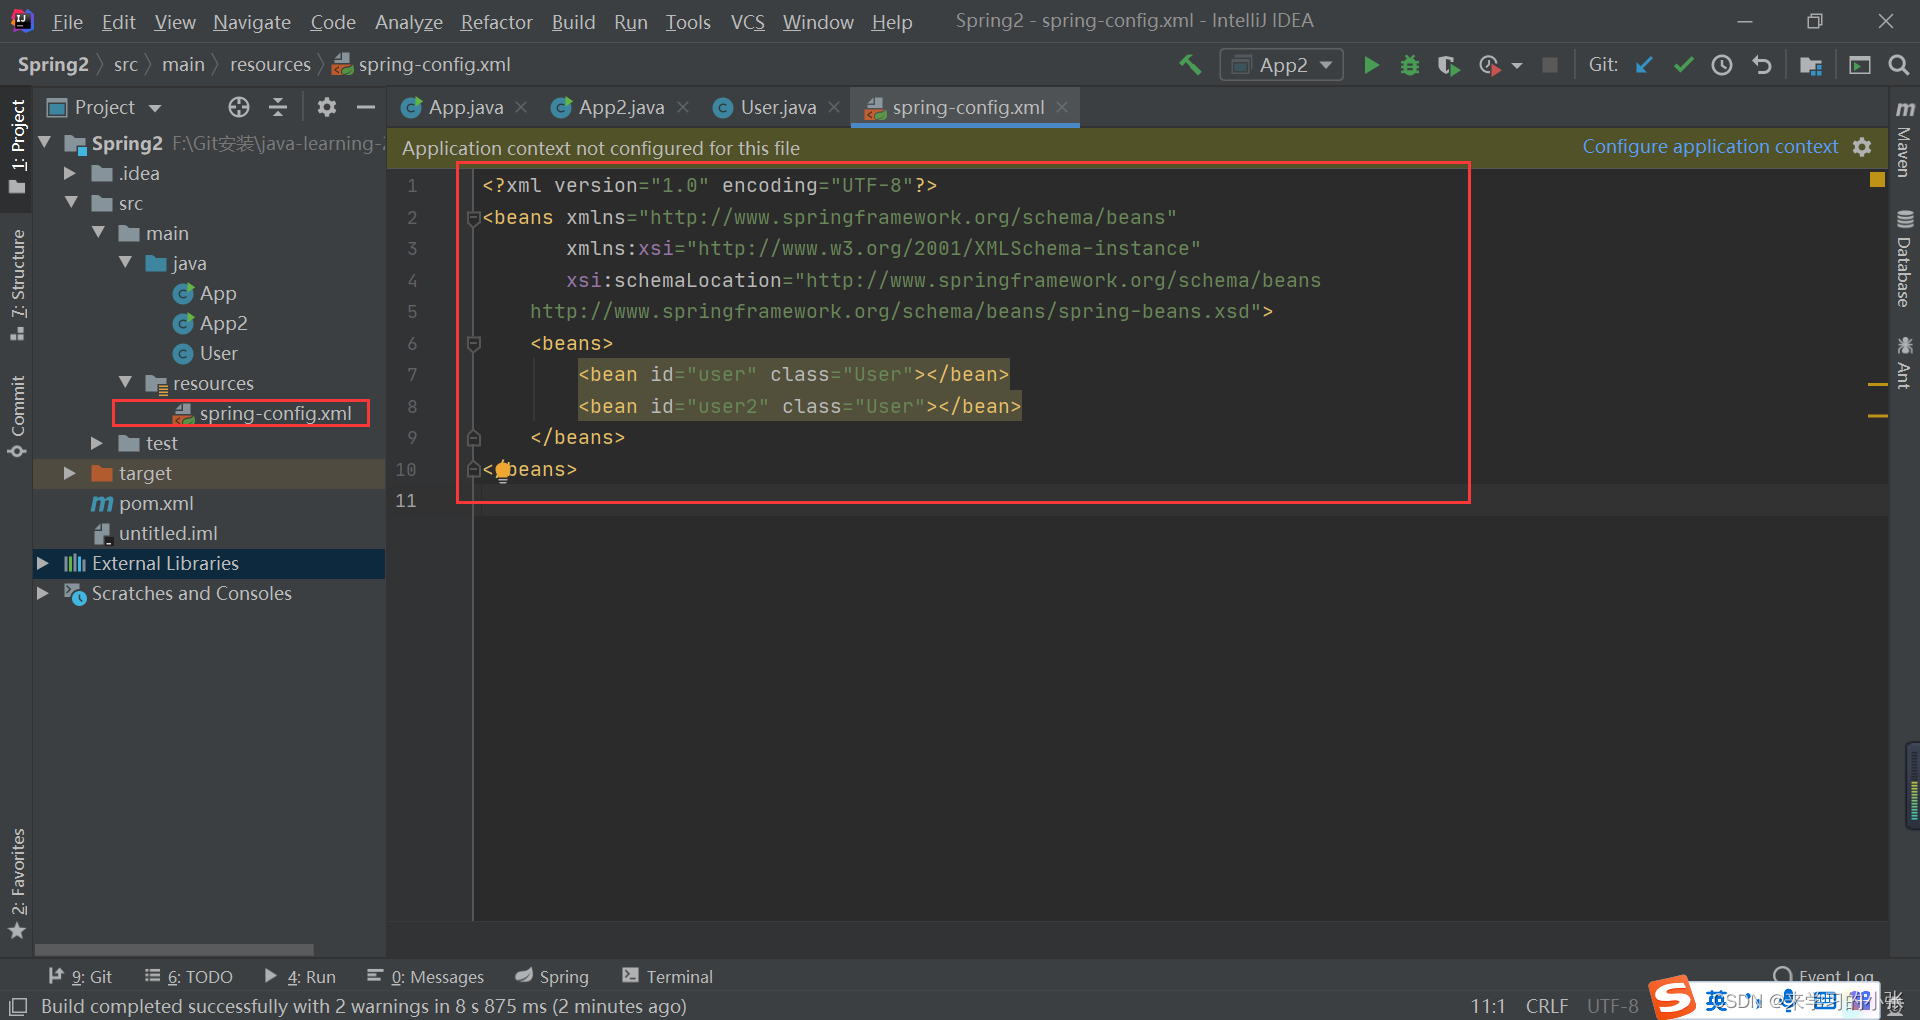The image size is (1920, 1020).
Task: Open the Analyze menu
Action: click(408, 22)
